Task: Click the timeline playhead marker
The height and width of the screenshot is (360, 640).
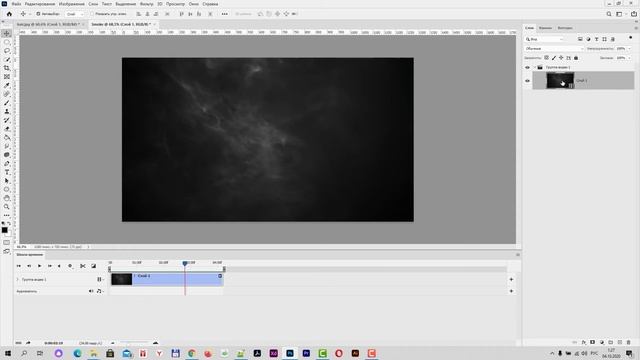Action: click(185, 264)
